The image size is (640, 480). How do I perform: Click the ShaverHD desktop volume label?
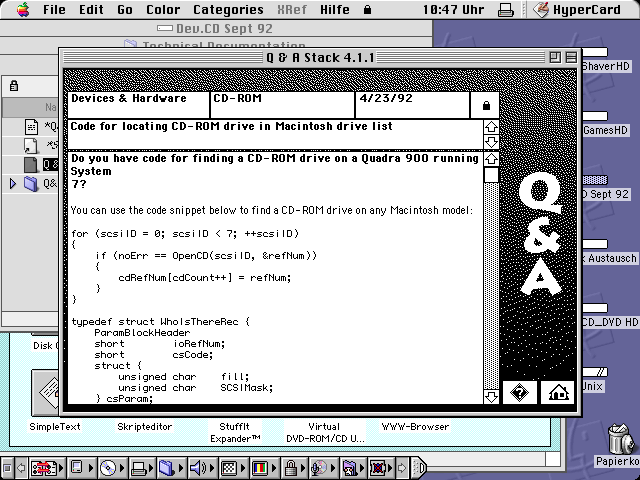[606, 66]
